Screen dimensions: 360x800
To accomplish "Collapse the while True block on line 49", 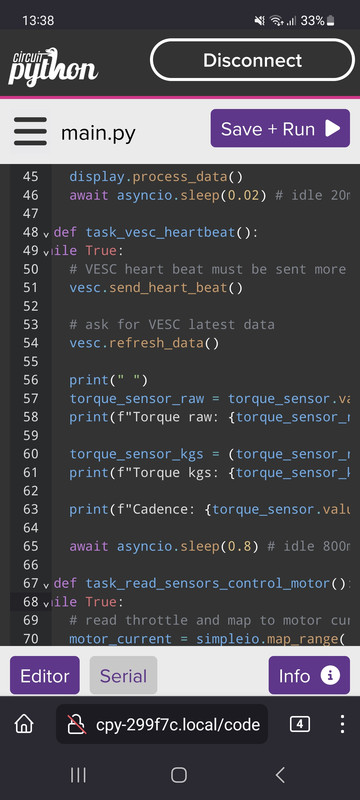I will 46,253.
